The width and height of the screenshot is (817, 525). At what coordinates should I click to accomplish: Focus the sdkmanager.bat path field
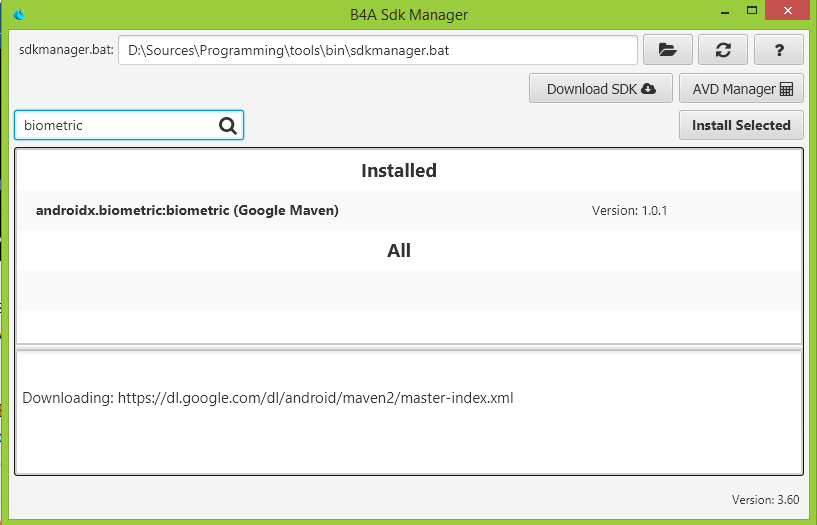[378, 50]
